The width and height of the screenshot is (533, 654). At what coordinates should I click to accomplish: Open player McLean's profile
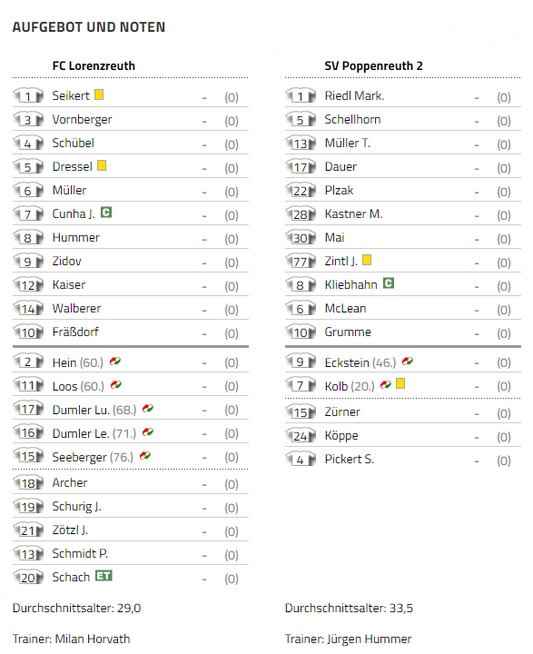pyautogui.click(x=345, y=309)
